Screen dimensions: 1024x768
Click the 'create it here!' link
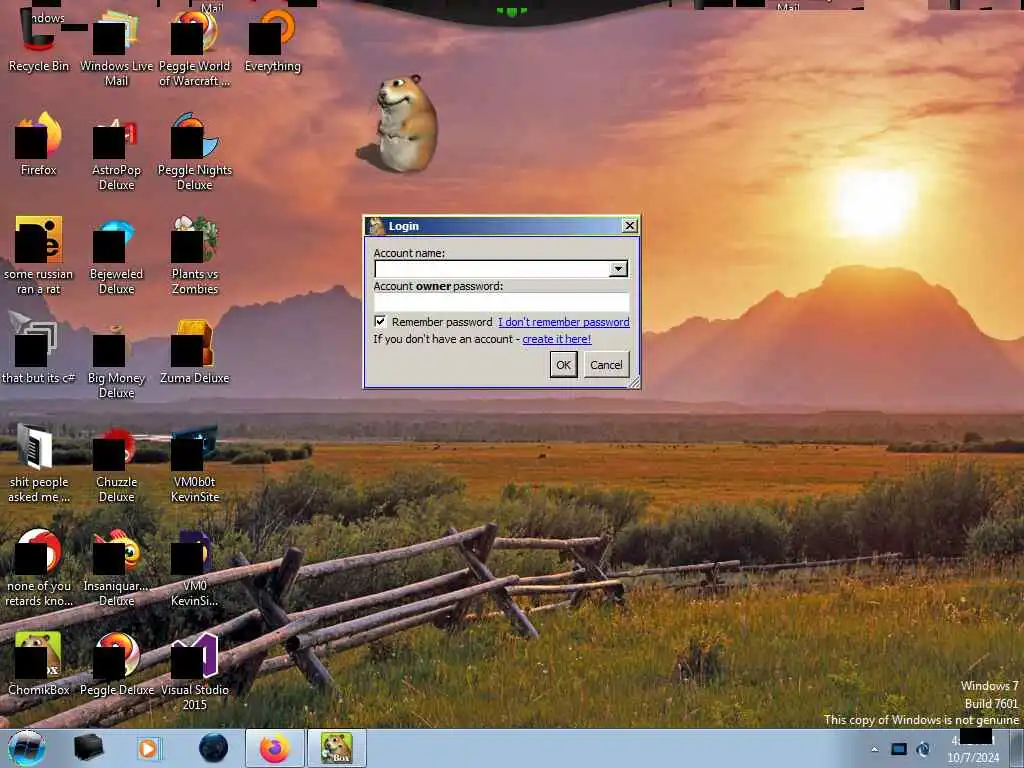[x=556, y=339]
